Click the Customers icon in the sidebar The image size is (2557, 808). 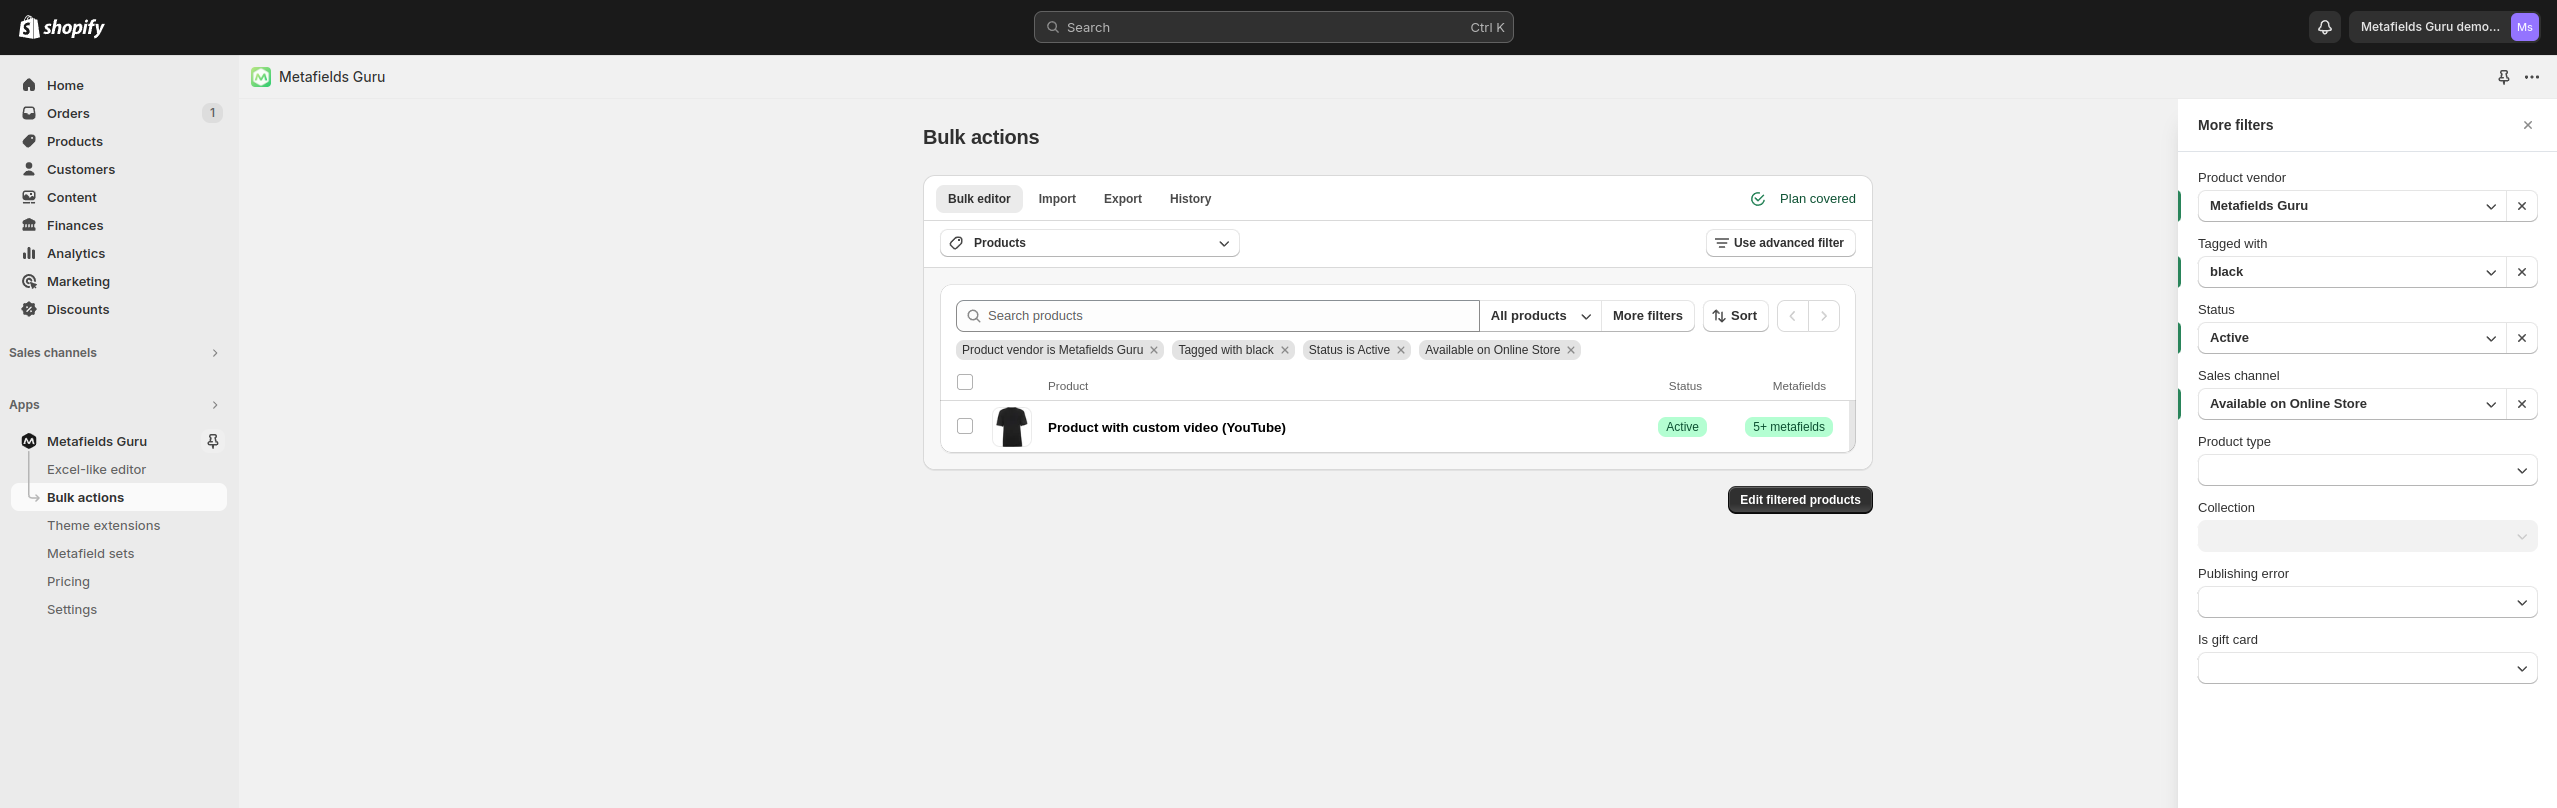[x=29, y=169]
